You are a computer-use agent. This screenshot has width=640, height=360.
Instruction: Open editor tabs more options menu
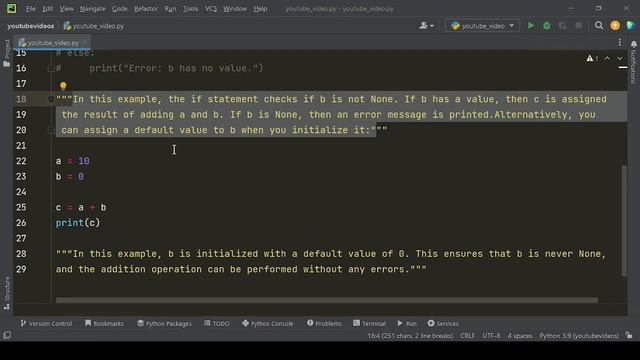pos(620,42)
